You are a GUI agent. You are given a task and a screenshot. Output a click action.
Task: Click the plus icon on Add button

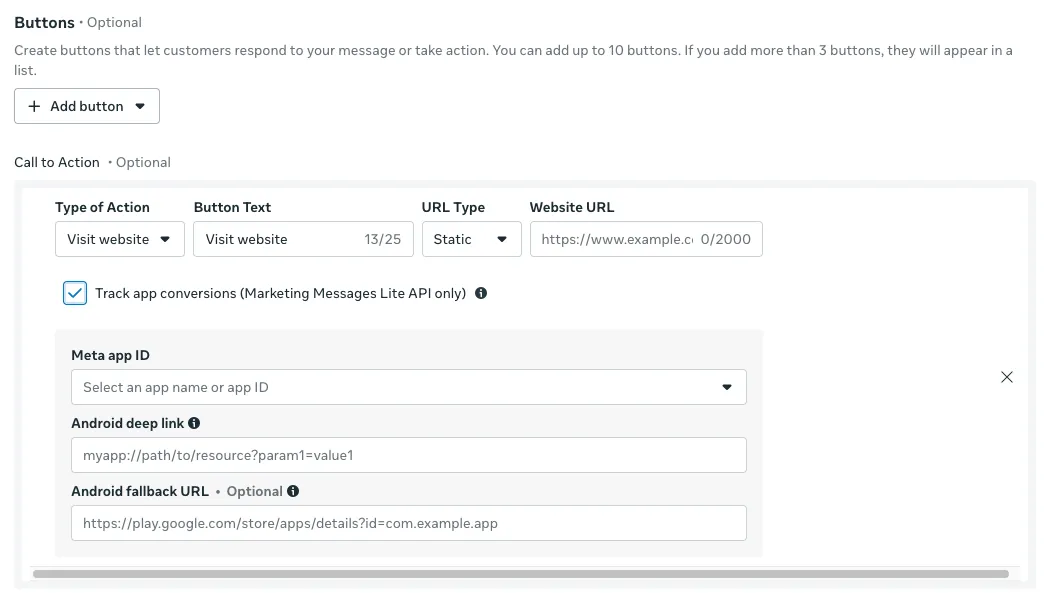(x=35, y=107)
